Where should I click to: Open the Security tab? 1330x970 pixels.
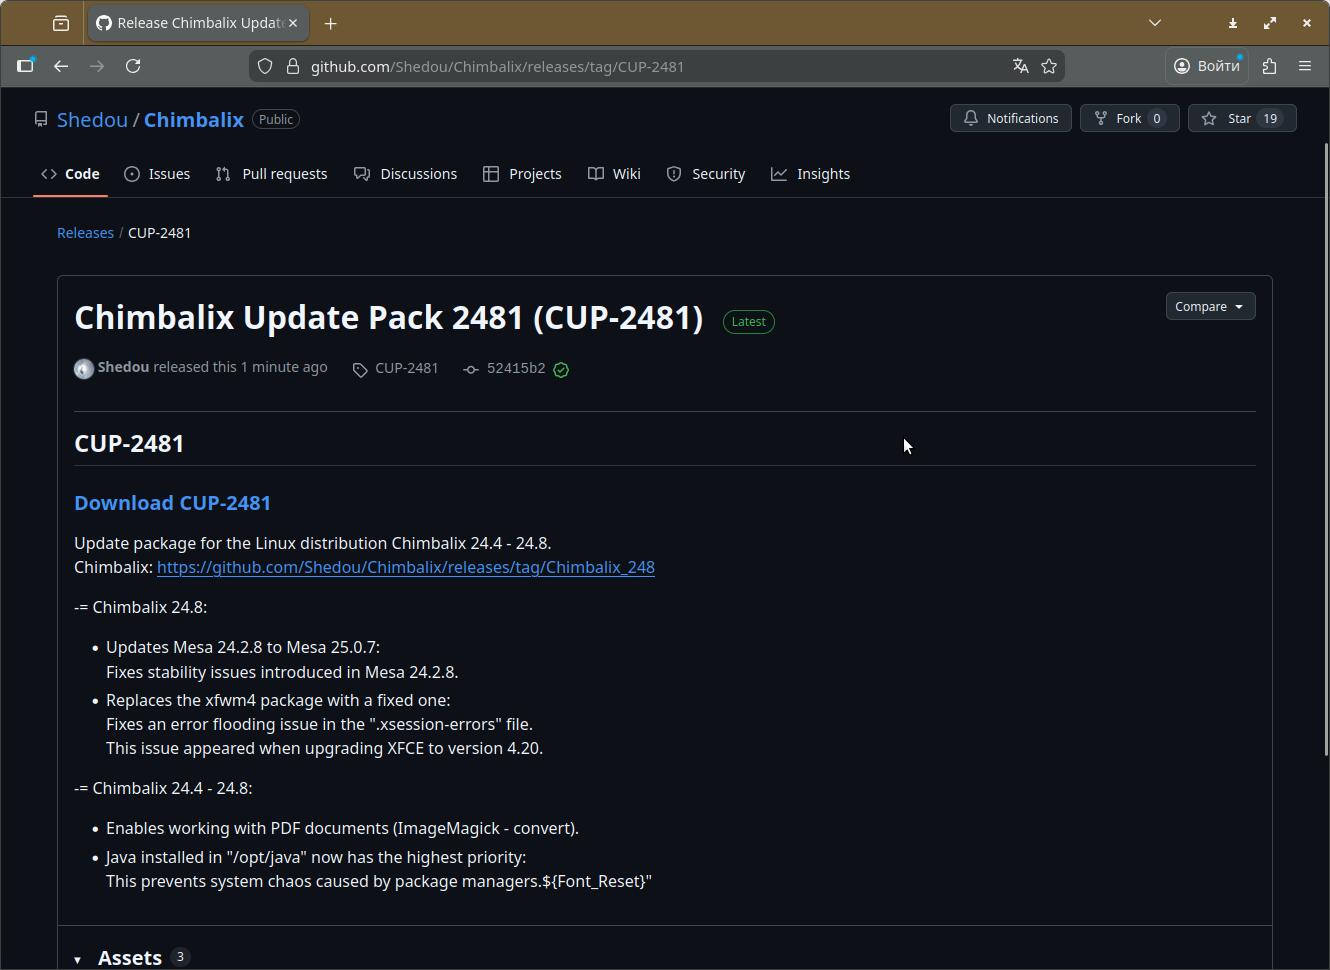pos(706,174)
